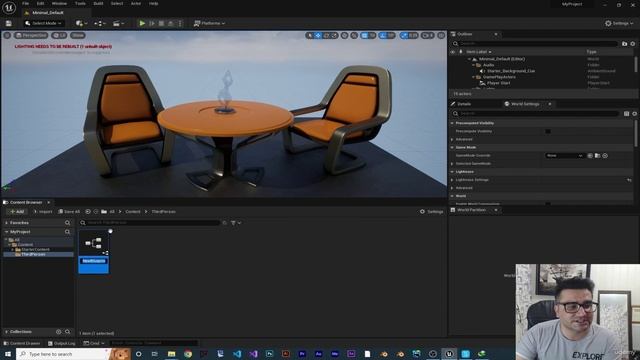Toggle surface snapping icon in viewport
Screen dimensions: 640x360
[x=354, y=36]
